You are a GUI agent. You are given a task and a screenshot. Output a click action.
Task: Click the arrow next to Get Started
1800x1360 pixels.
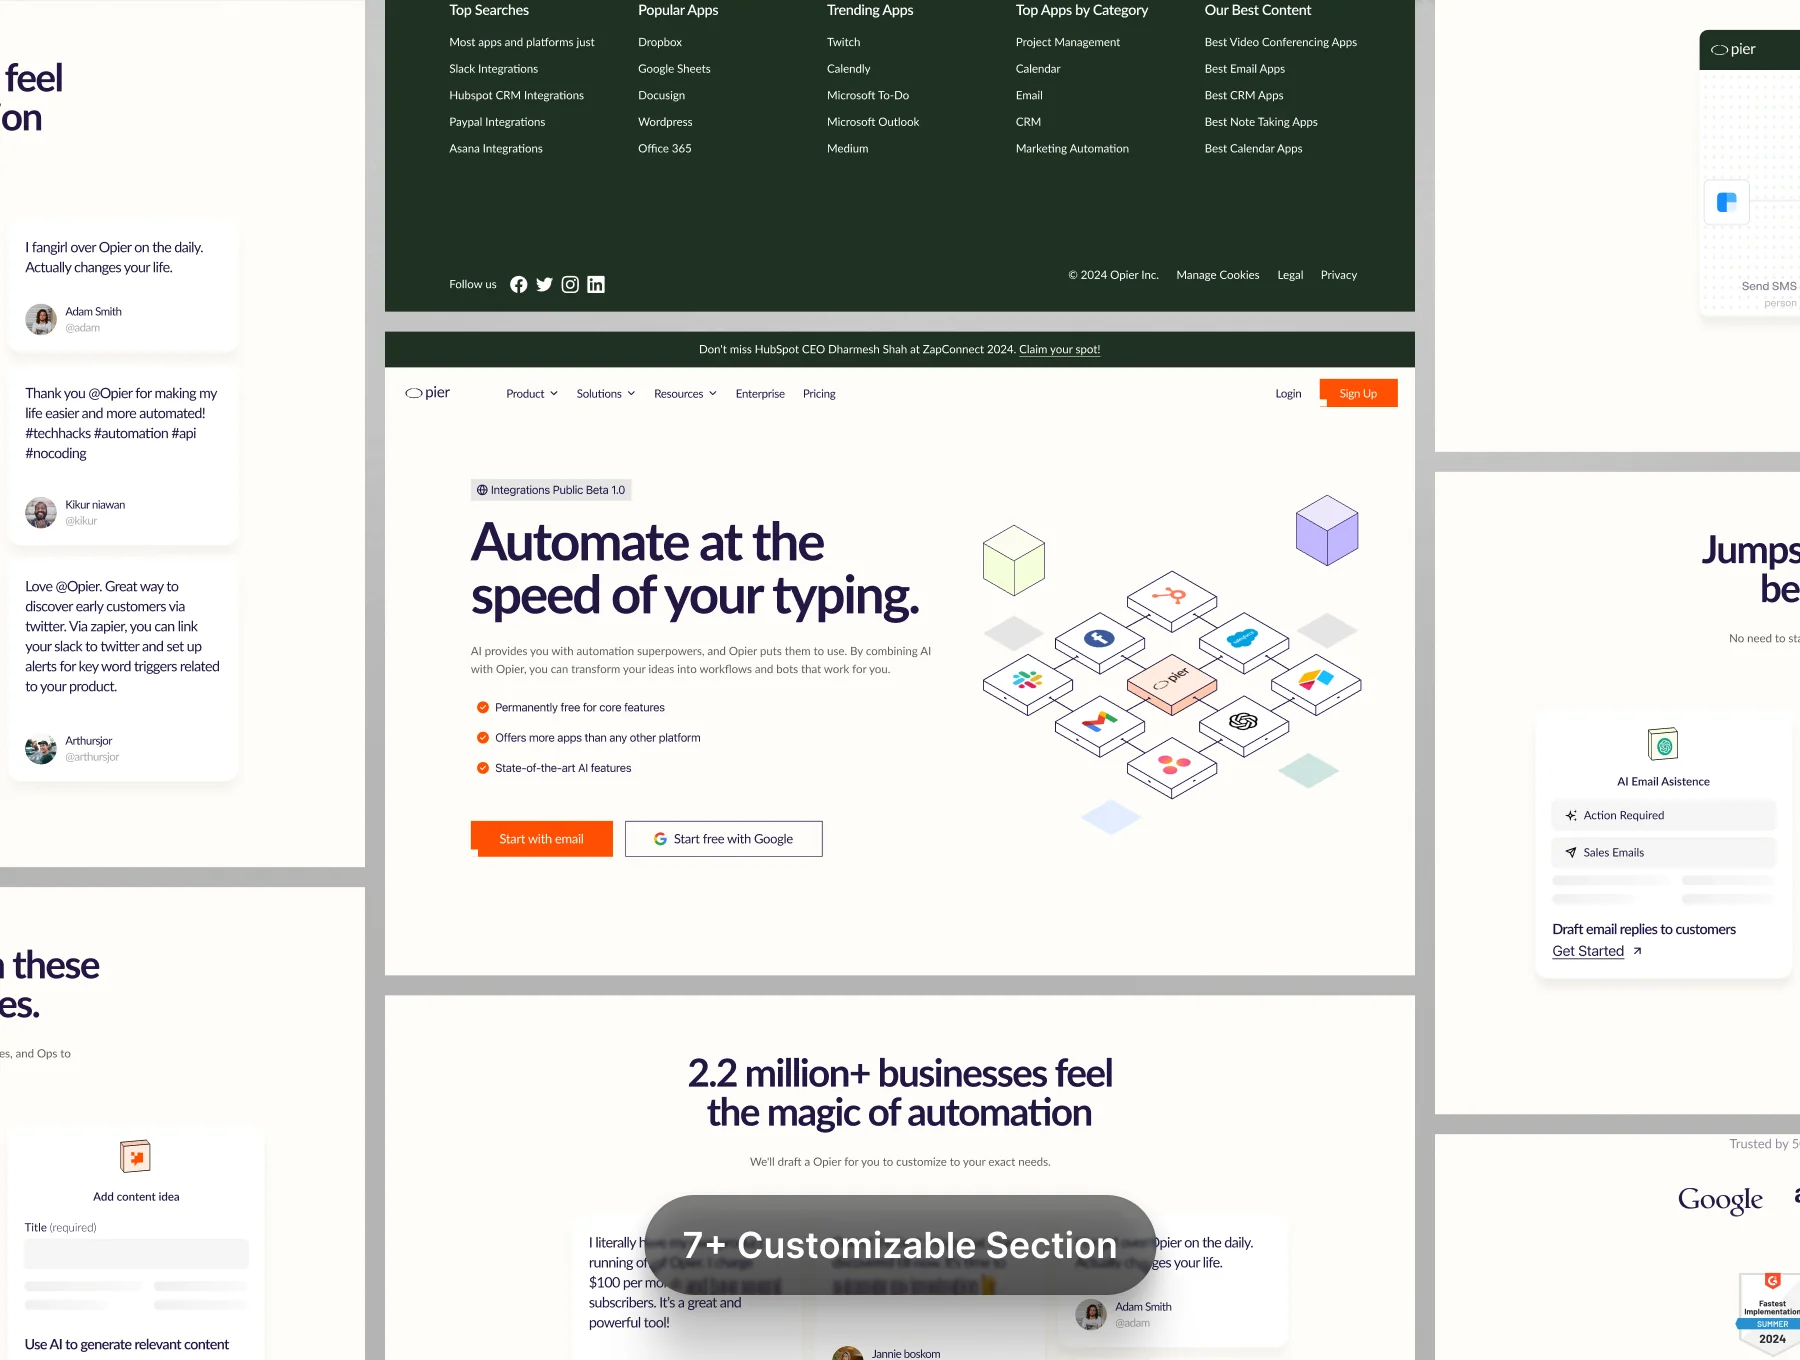1637,951
